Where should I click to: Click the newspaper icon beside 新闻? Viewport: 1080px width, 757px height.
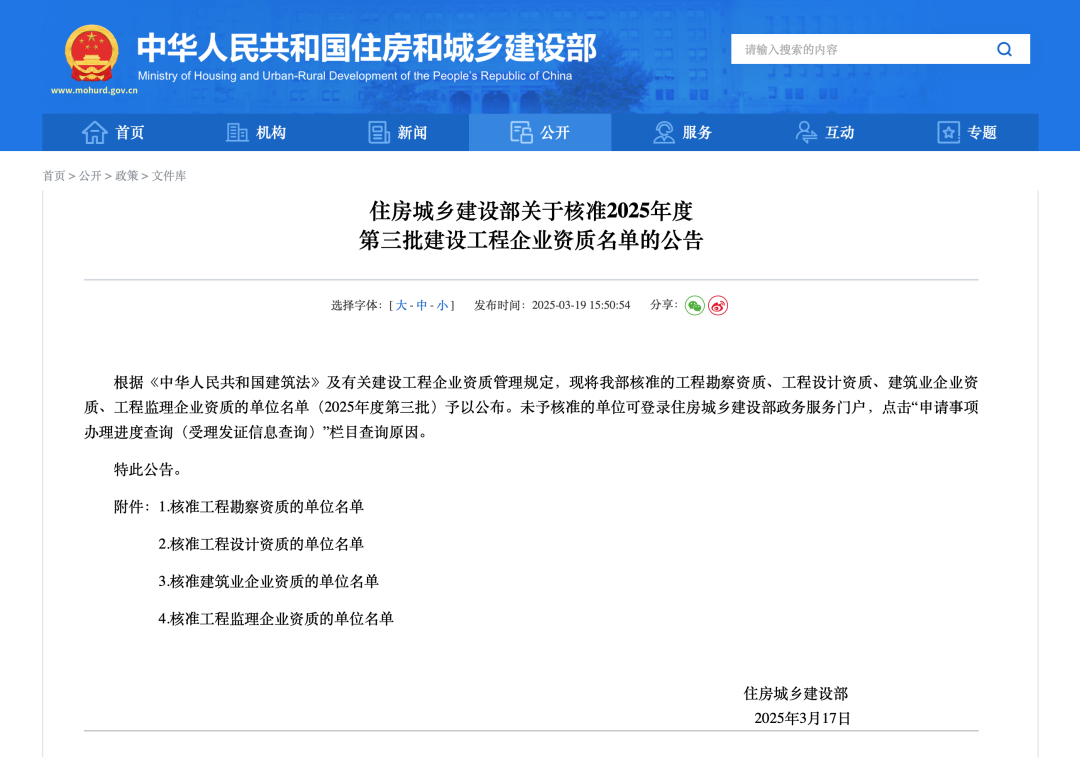click(379, 132)
